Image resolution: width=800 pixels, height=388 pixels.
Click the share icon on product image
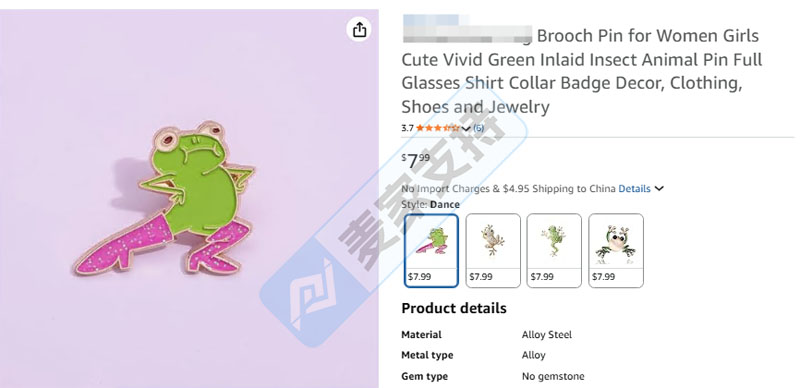[359, 30]
